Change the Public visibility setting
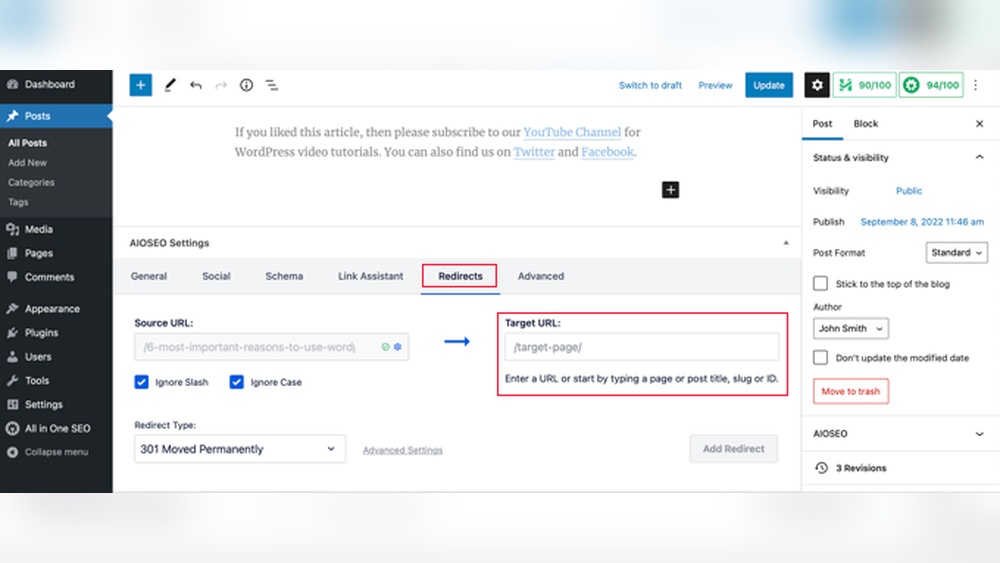Image resolution: width=1000 pixels, height=563 pixels. [x=909, y=191]
